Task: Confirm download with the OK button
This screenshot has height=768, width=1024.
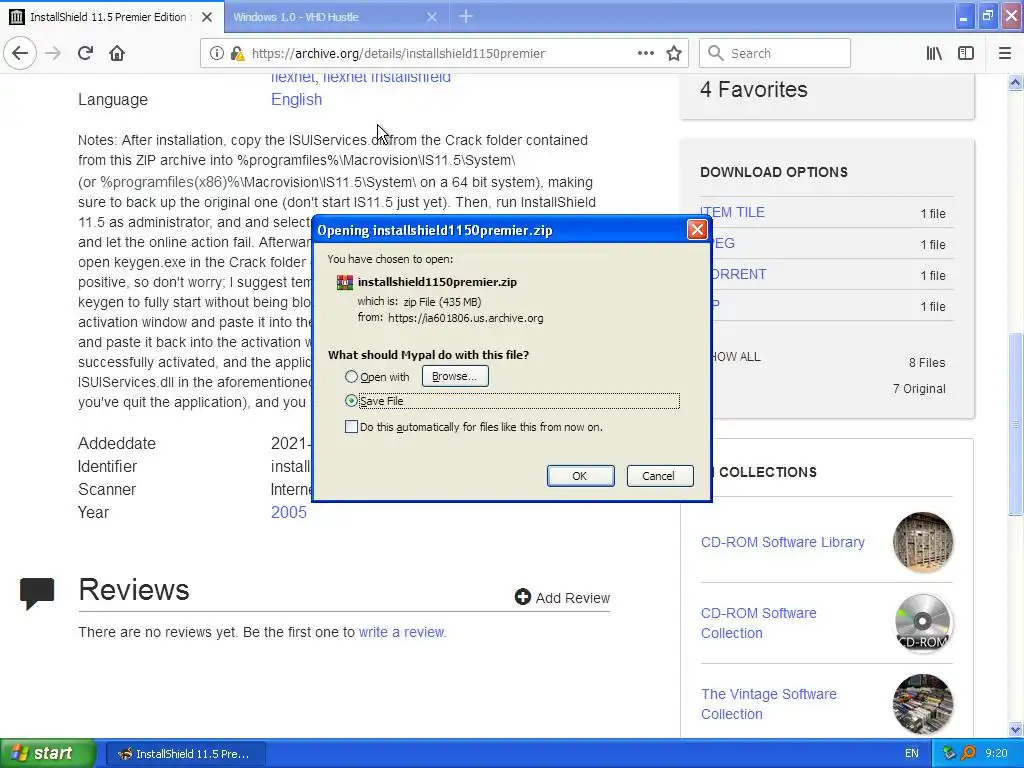Action: pos(580,476)
